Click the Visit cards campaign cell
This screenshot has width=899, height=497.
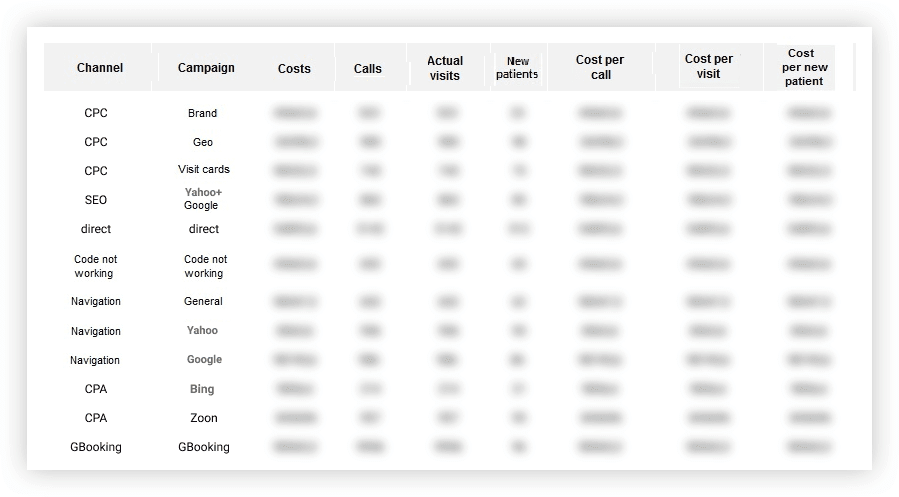pos(204,169)
